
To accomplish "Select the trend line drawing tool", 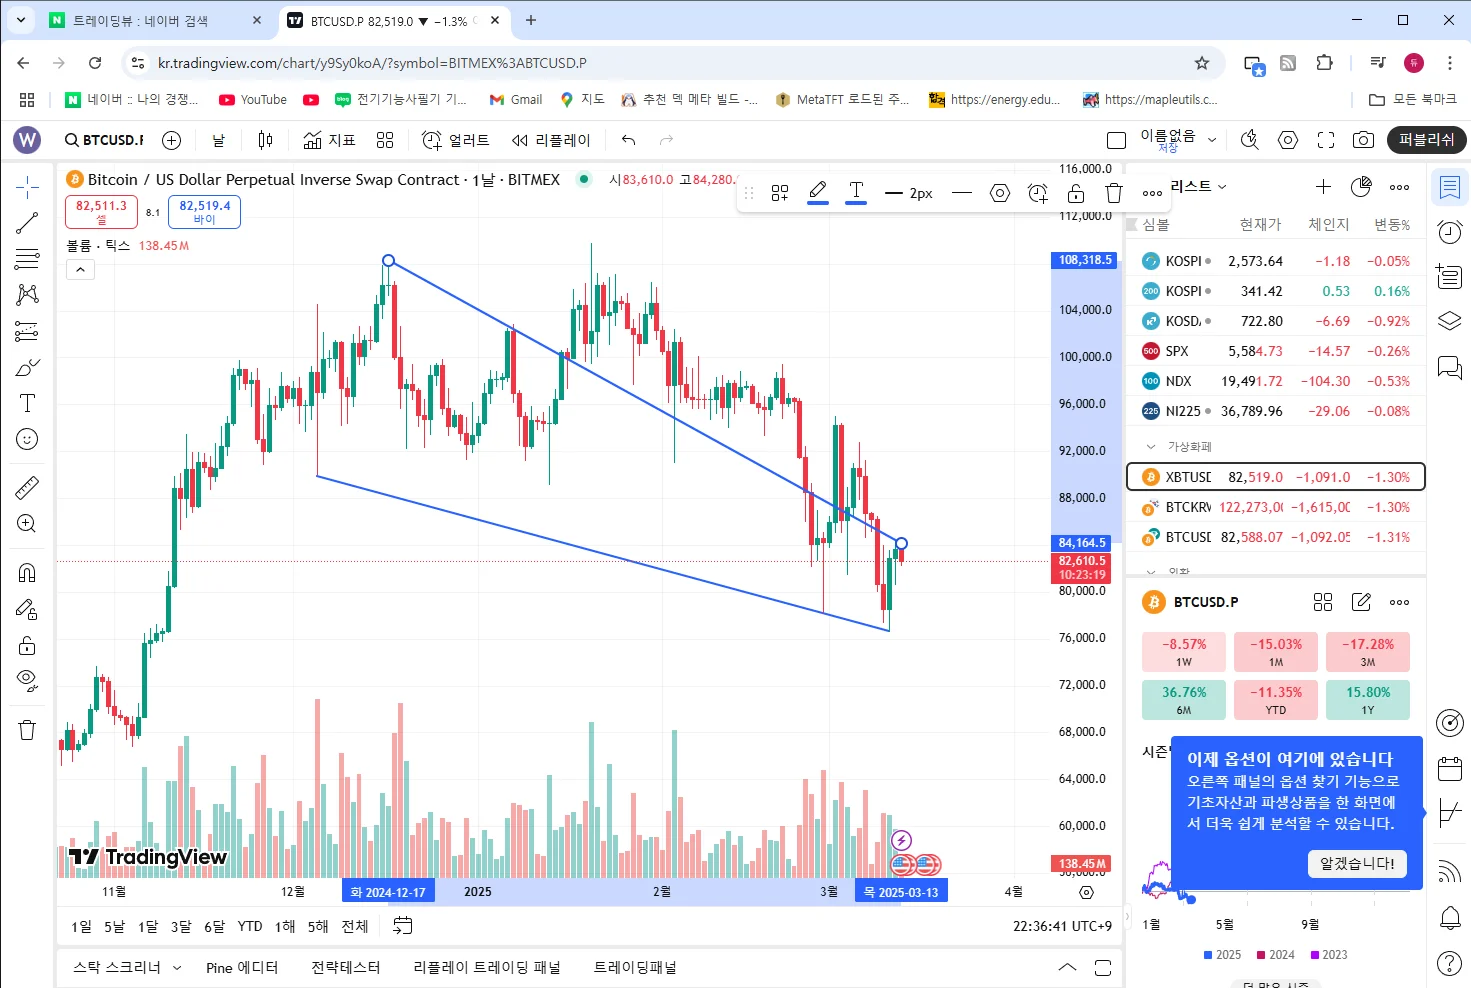I will point(27,223).
